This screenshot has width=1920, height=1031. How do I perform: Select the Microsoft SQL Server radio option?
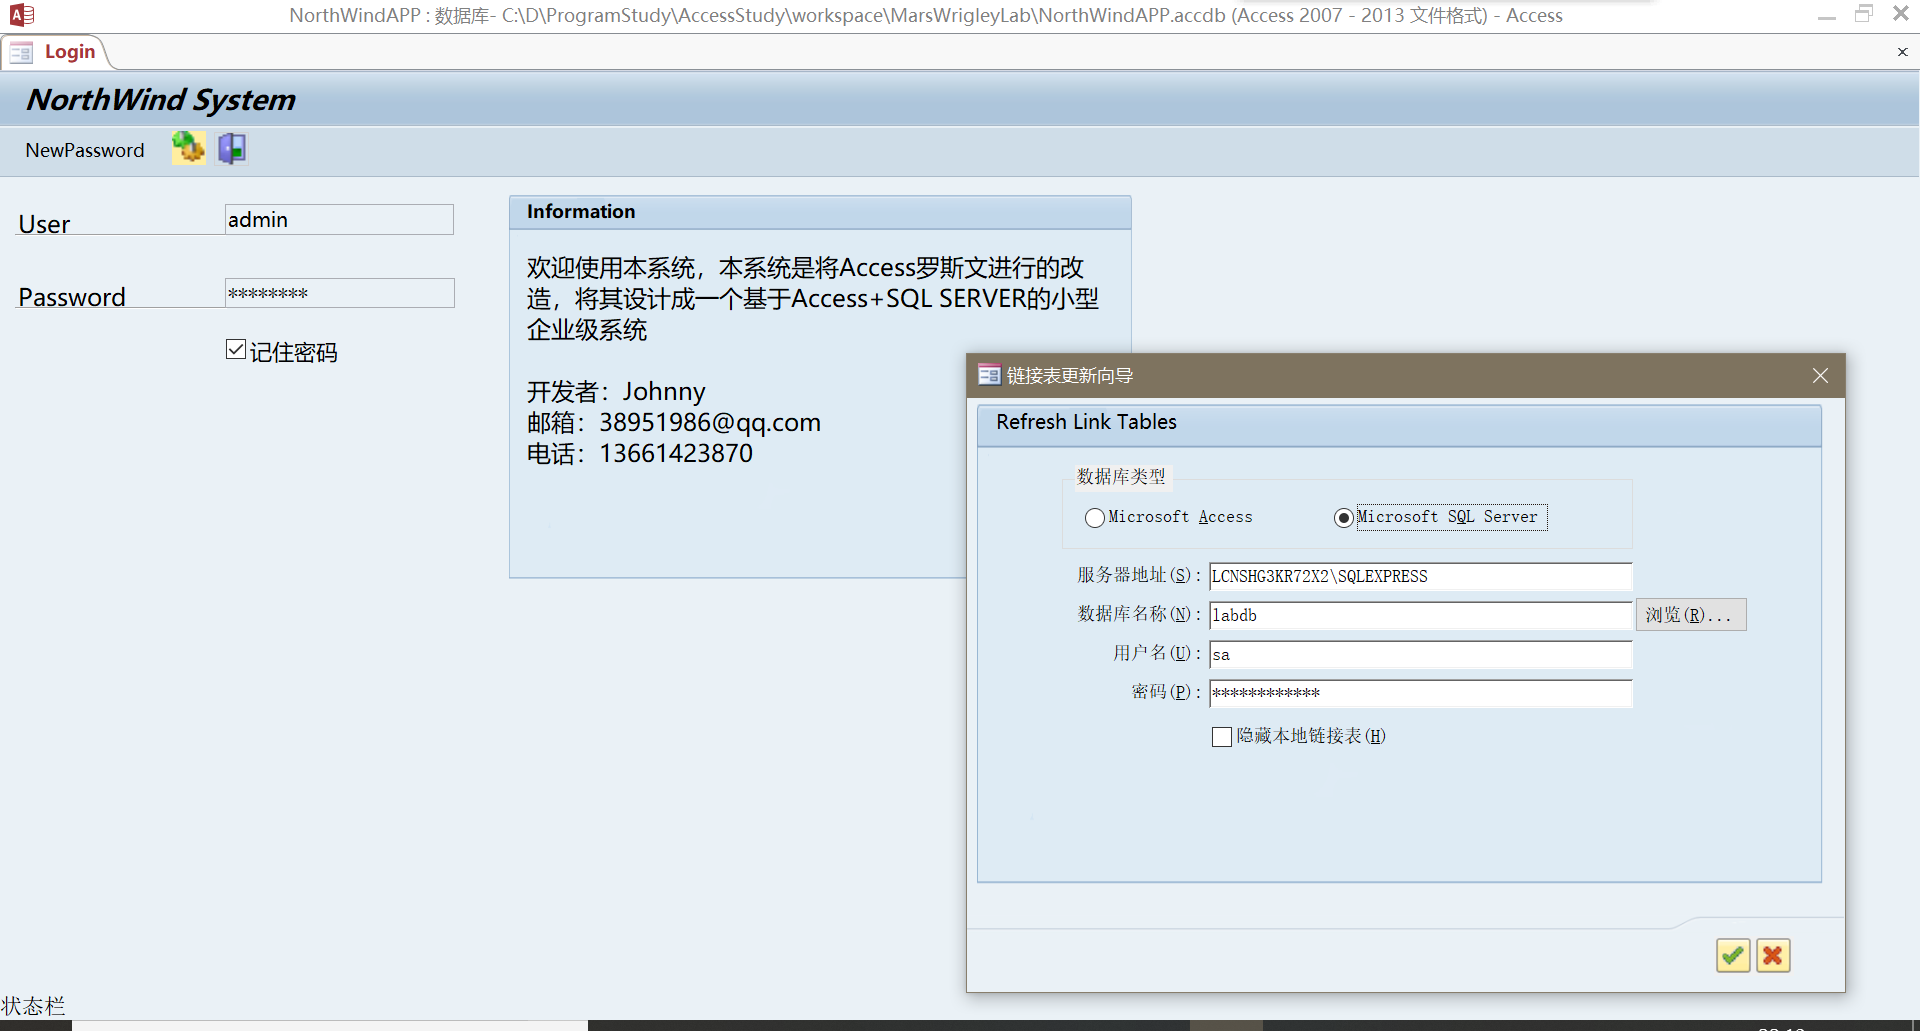click(1344, 517)
